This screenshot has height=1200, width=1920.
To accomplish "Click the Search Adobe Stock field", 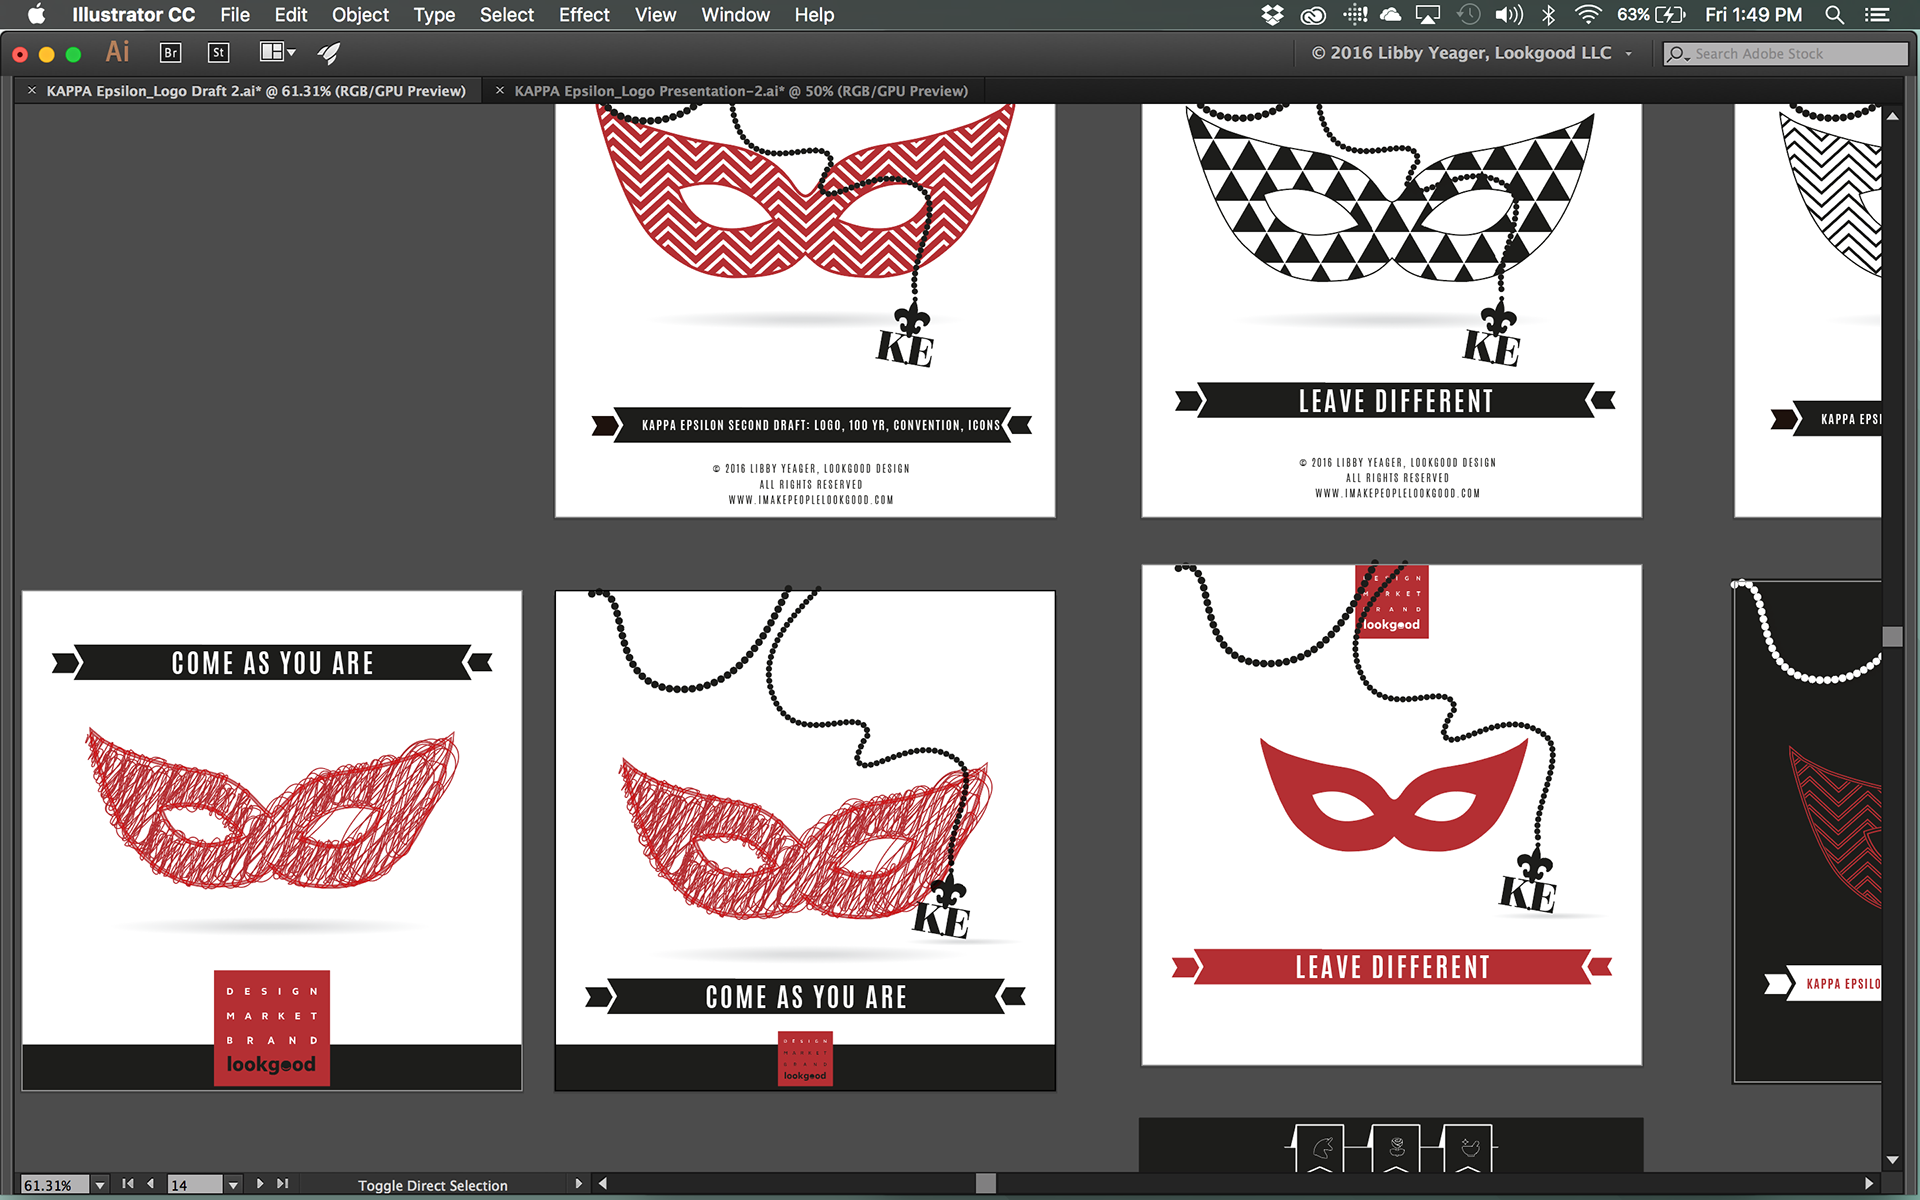I will pyautogui.click(x=1785, y=54).
